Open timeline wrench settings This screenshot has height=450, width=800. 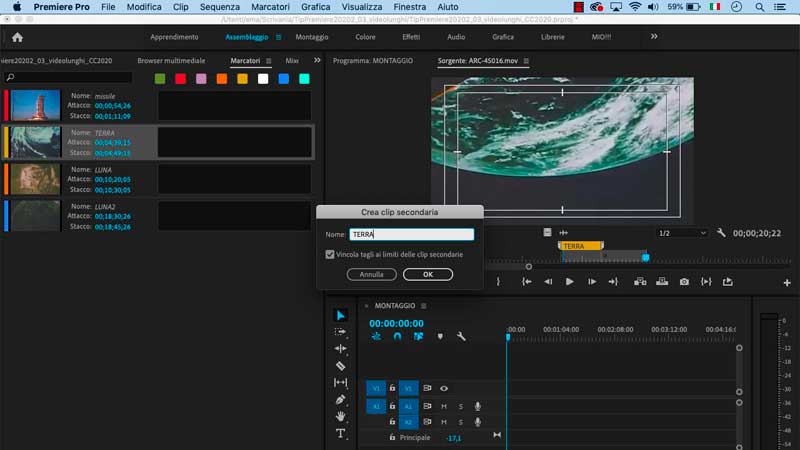(461, 336)
